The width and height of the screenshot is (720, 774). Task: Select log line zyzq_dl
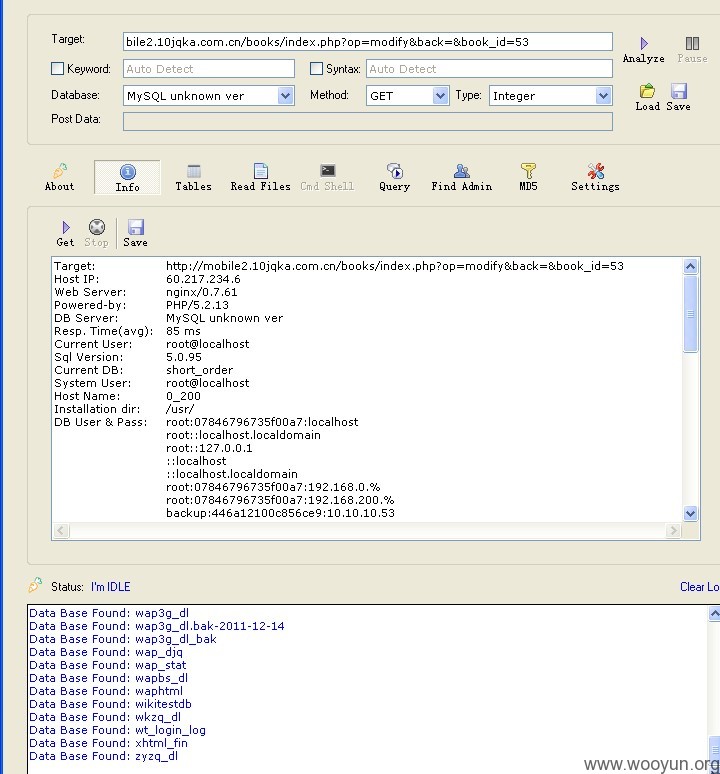pos(104,756)
